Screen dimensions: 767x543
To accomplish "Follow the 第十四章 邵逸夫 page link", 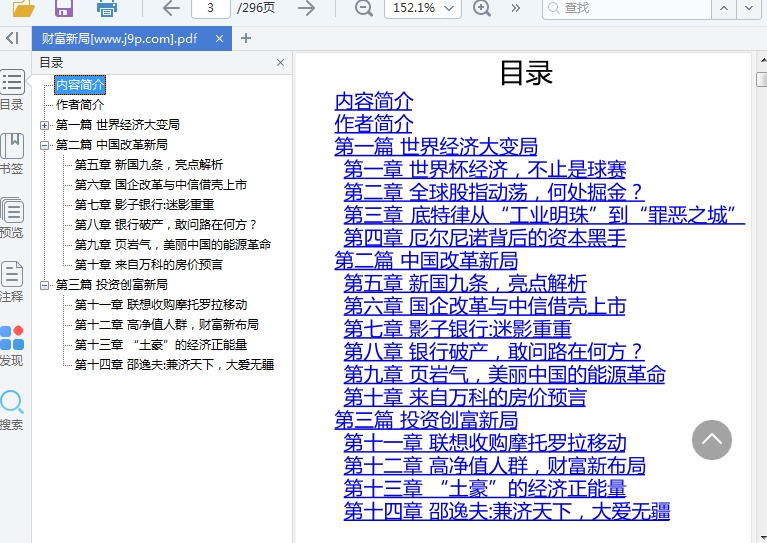I will 507,512.
